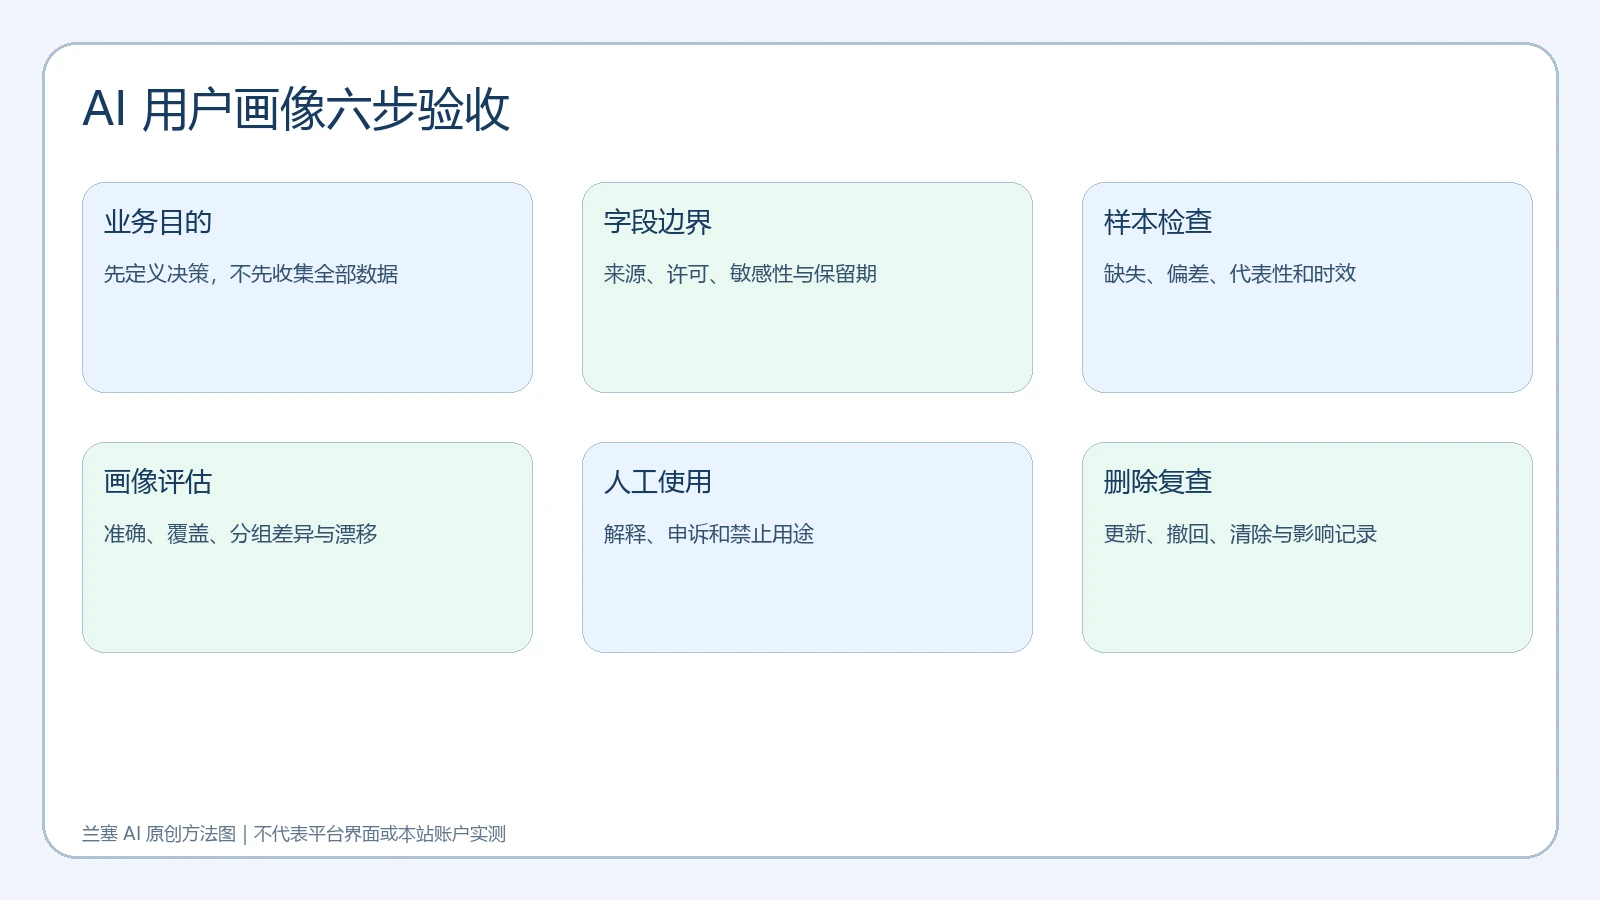Click the title AI 用户画像六步验收
1600x900 pixels.
(x=296, y=109)
